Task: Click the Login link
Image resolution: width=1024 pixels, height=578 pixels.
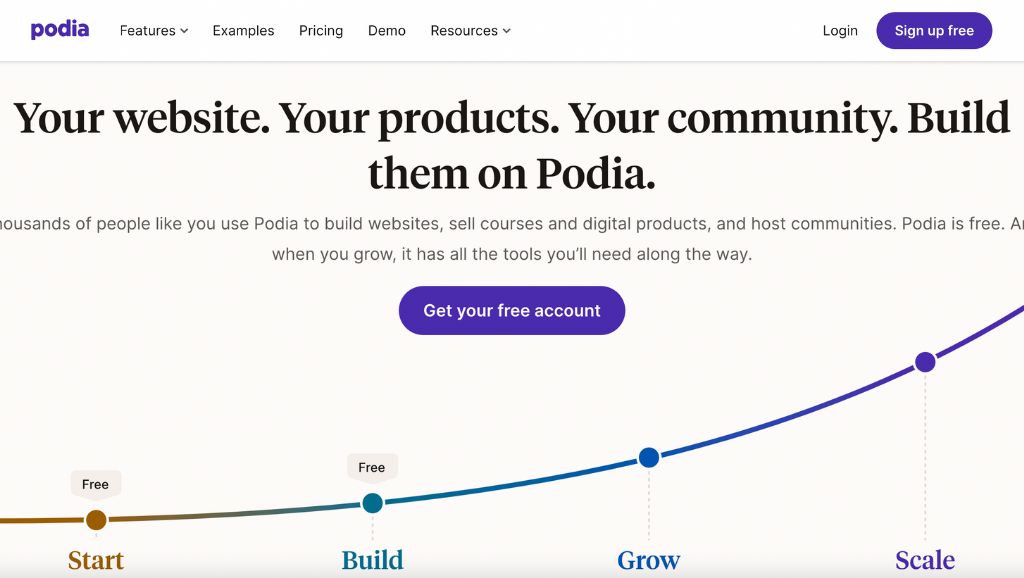Action: 840,31
